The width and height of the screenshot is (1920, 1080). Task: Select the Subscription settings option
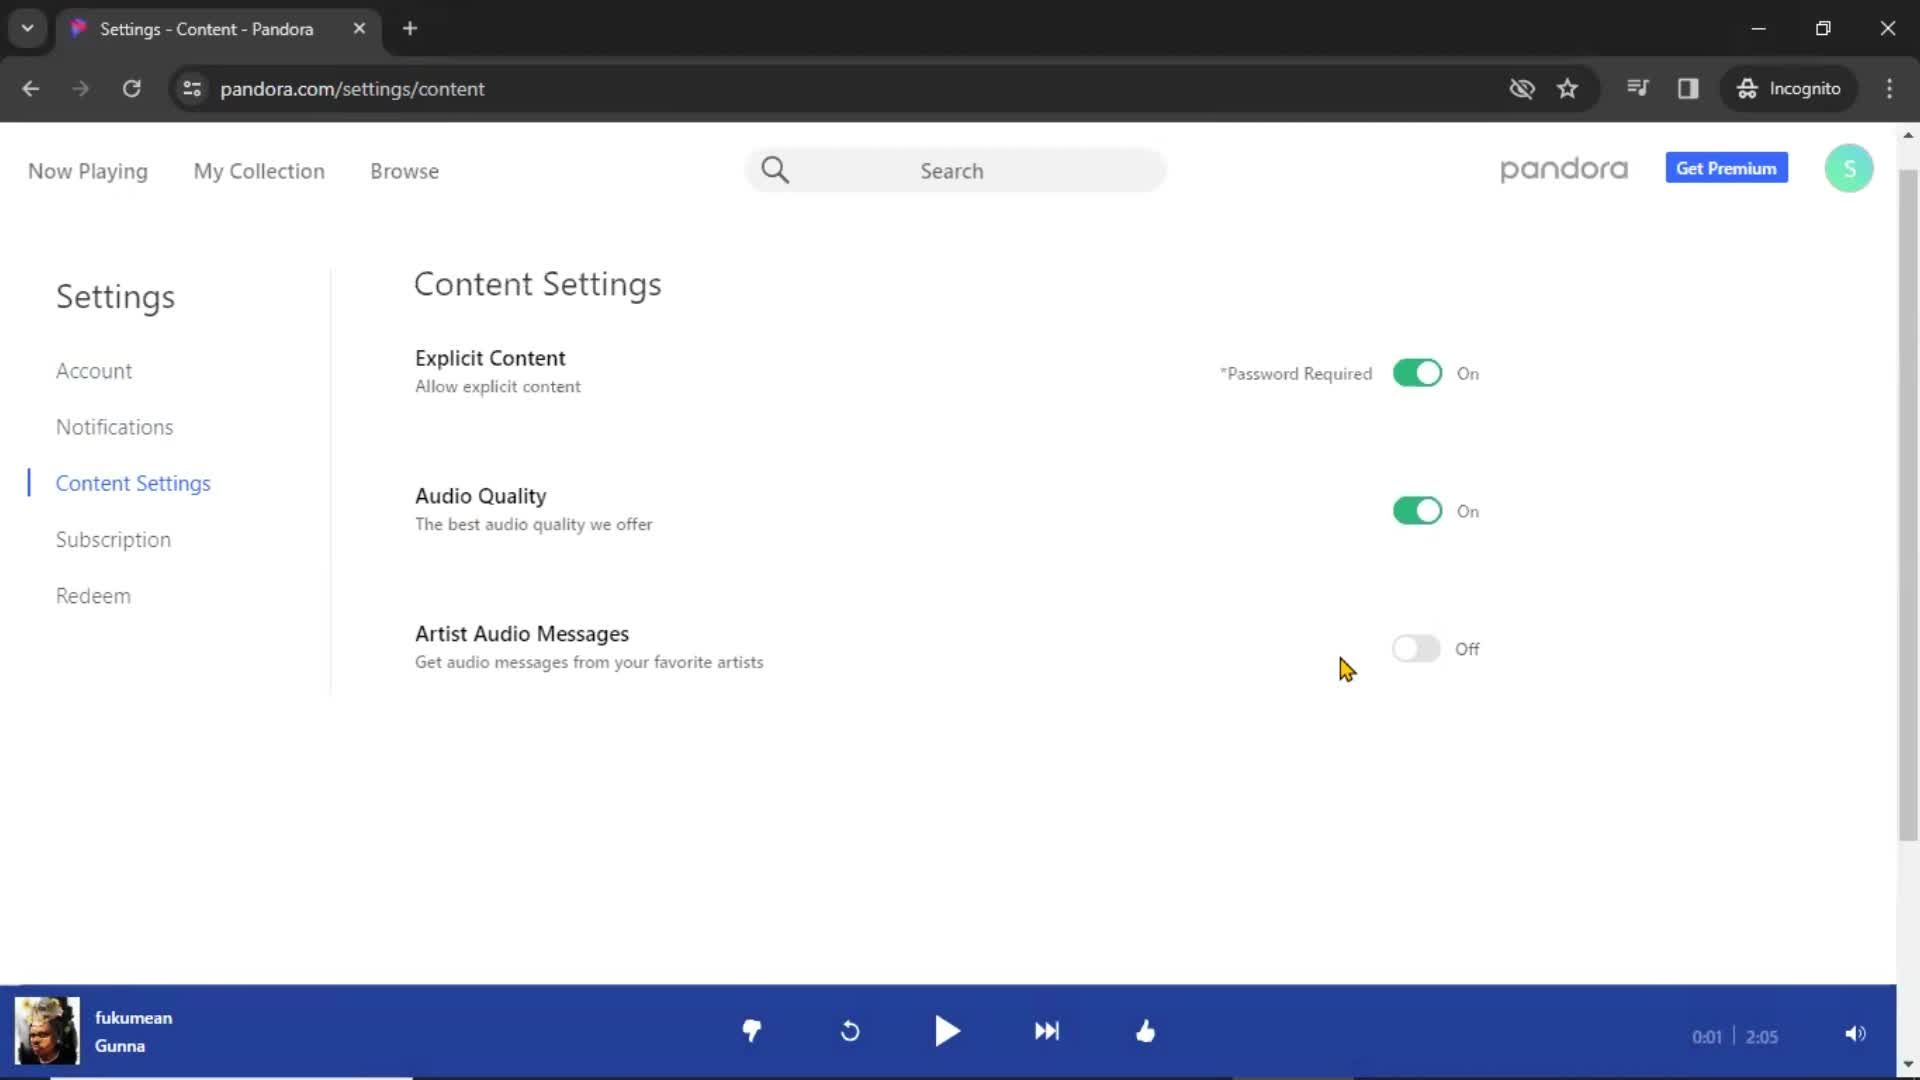[x=112, y=538]
